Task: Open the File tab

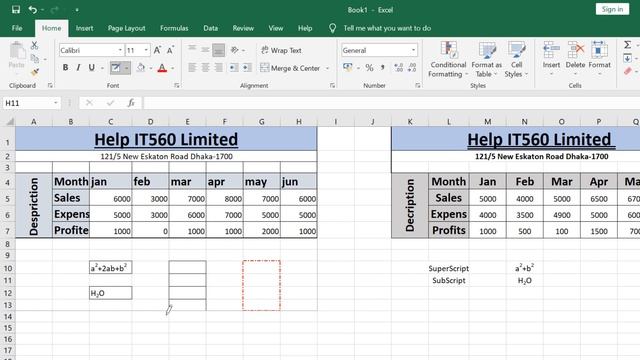Action: (17, 28)
